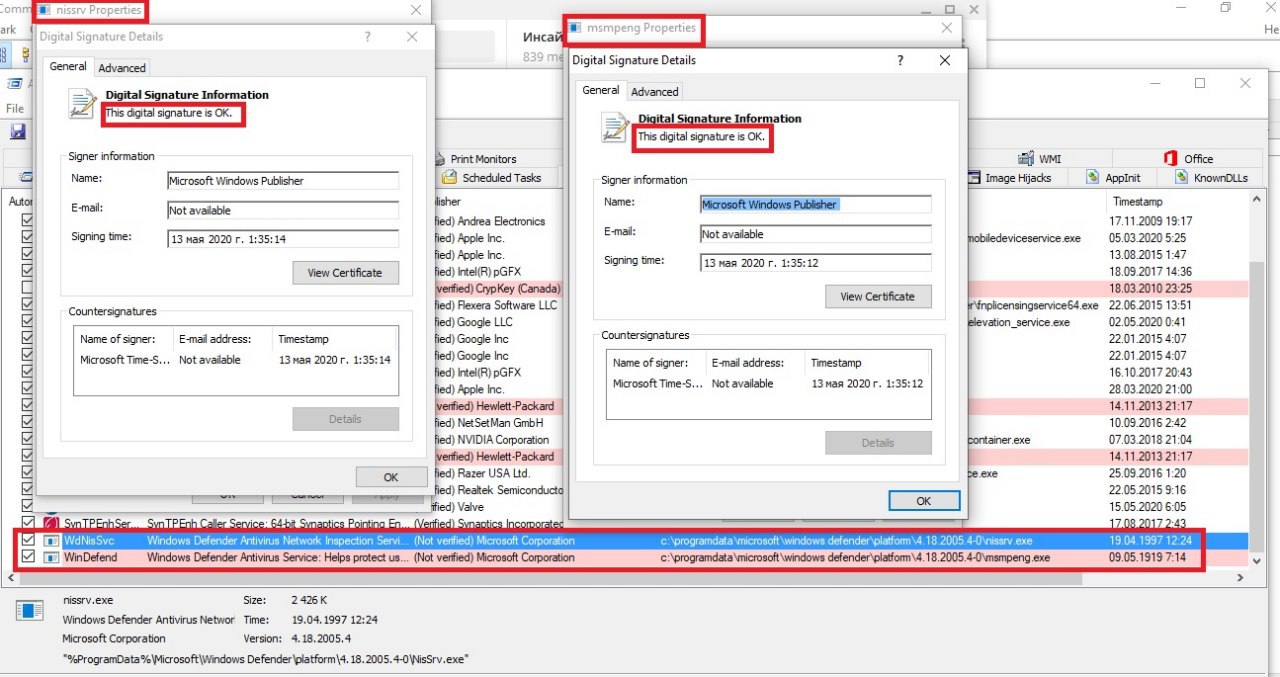Click Signing time field showing 1:35:12
The image size is (1280, 677).
tap(816, 263)
